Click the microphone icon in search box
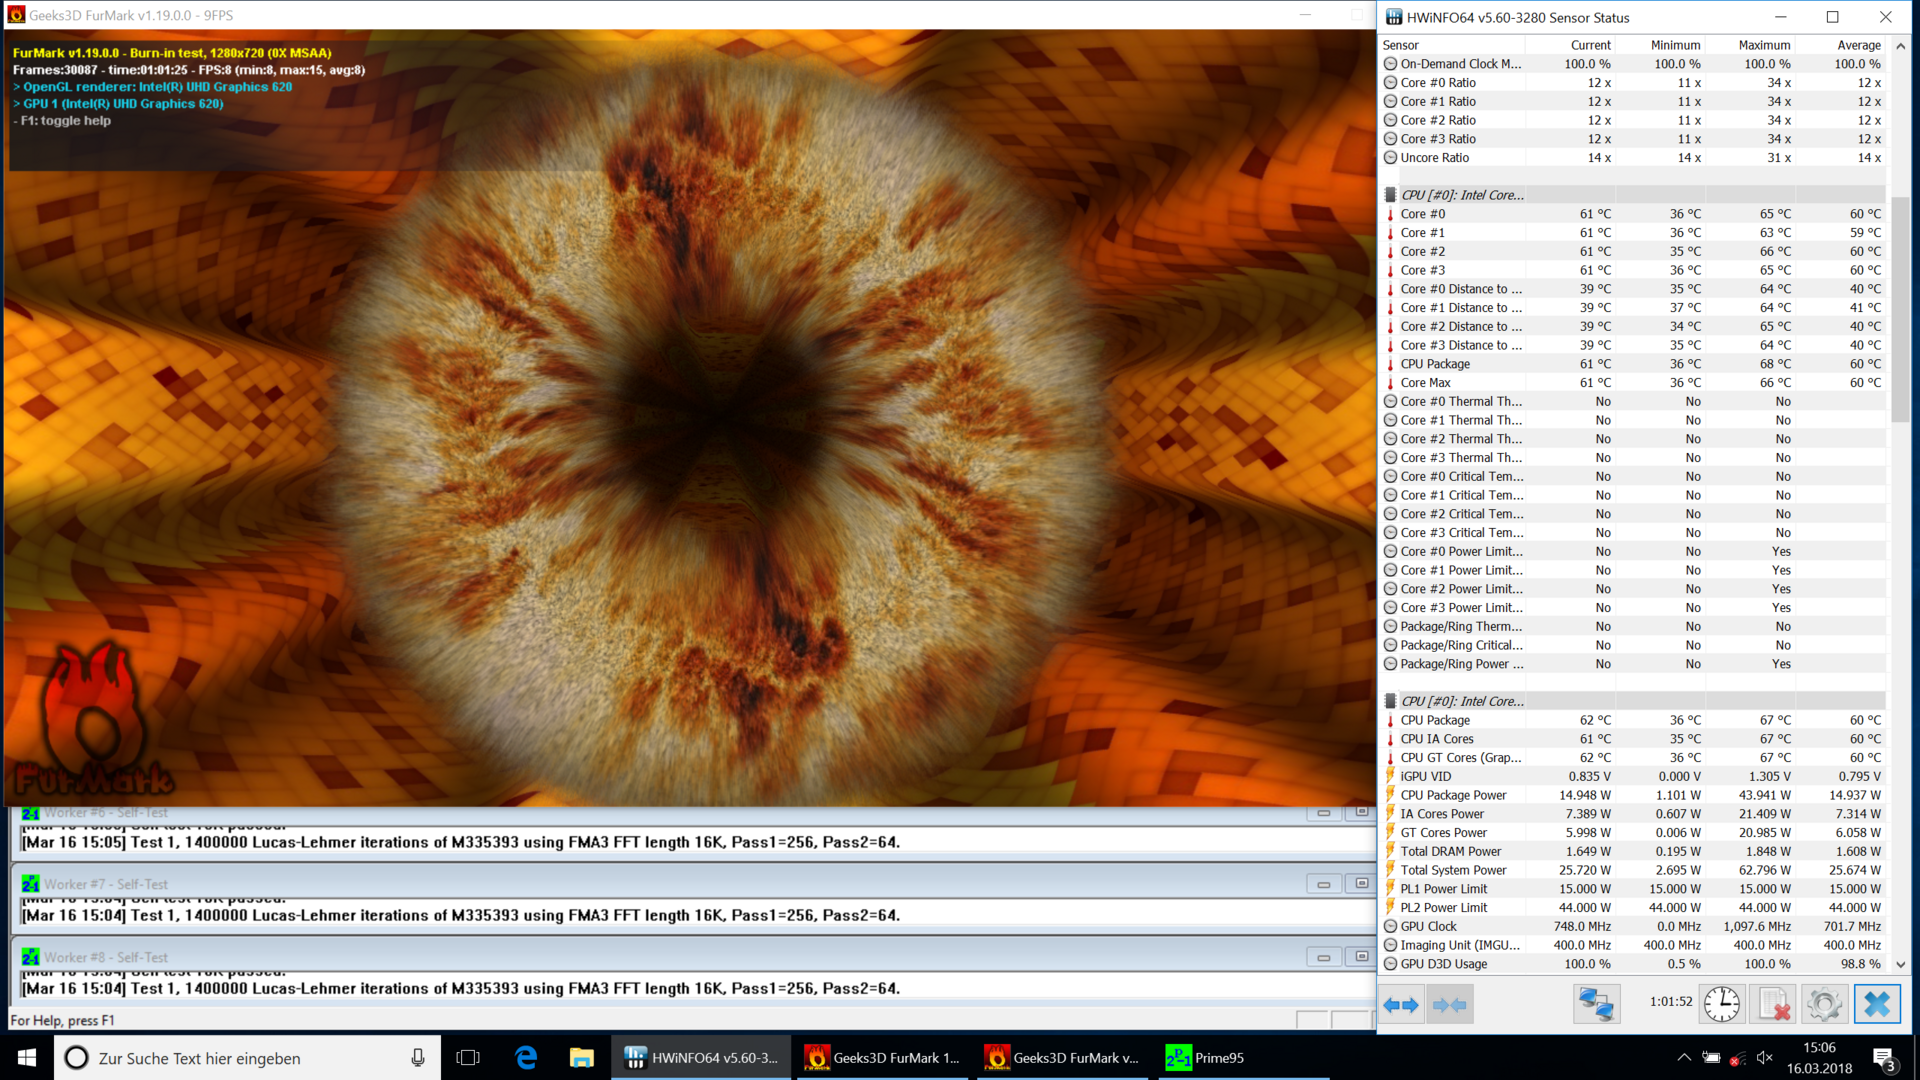1920x1080 pixels. coord(417,1057)
